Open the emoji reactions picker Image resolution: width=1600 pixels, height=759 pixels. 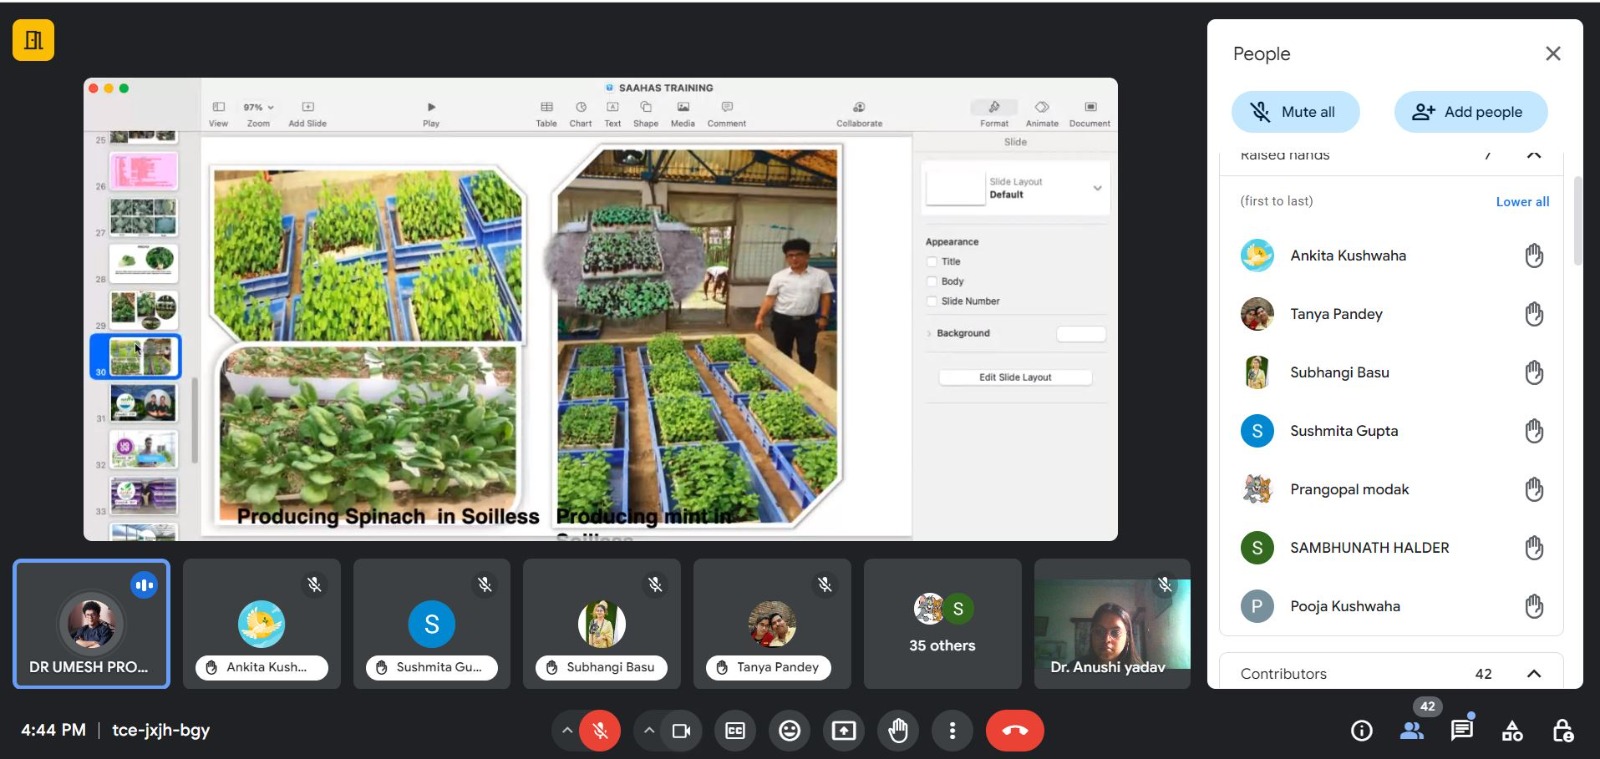pyautogui.click(x=789, y=731)
